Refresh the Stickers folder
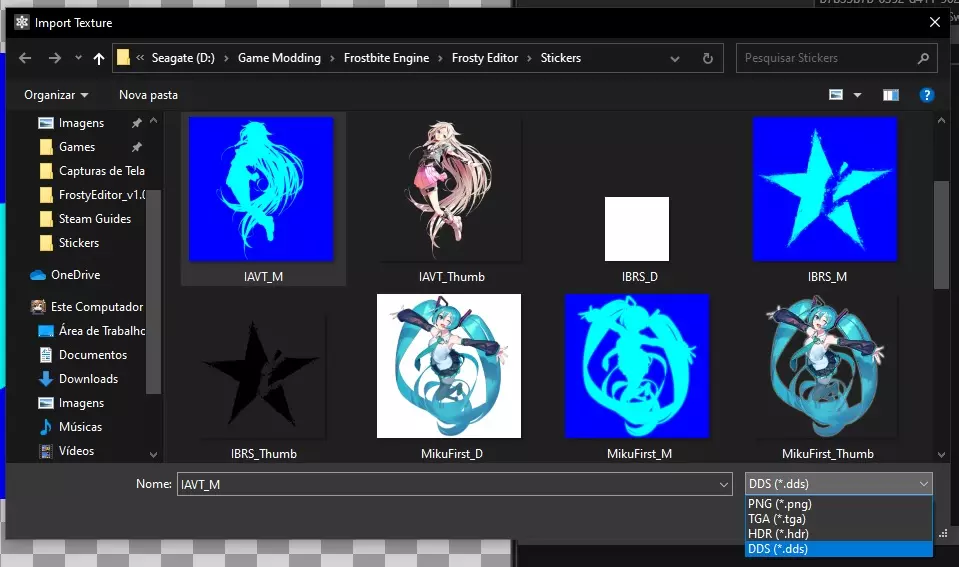 pyautogui.click(x=708, y=58)
